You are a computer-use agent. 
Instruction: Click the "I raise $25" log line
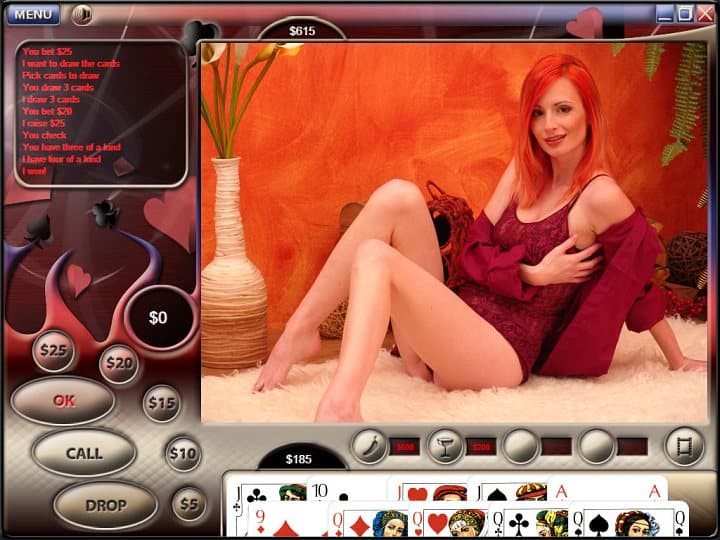[44, 123]
